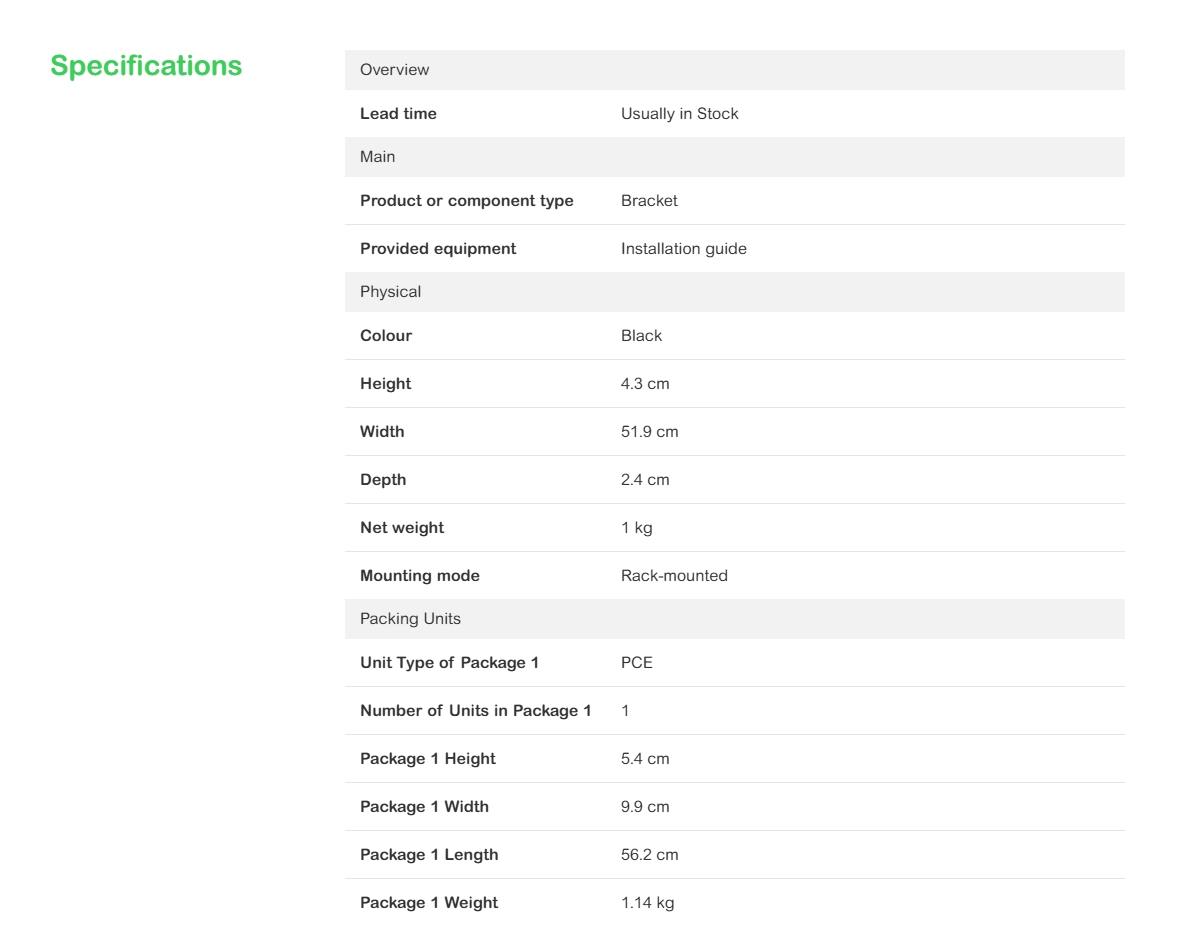Collapse the Overview section header
This screenshot has height=931, width=1192.
coord(394,70)
